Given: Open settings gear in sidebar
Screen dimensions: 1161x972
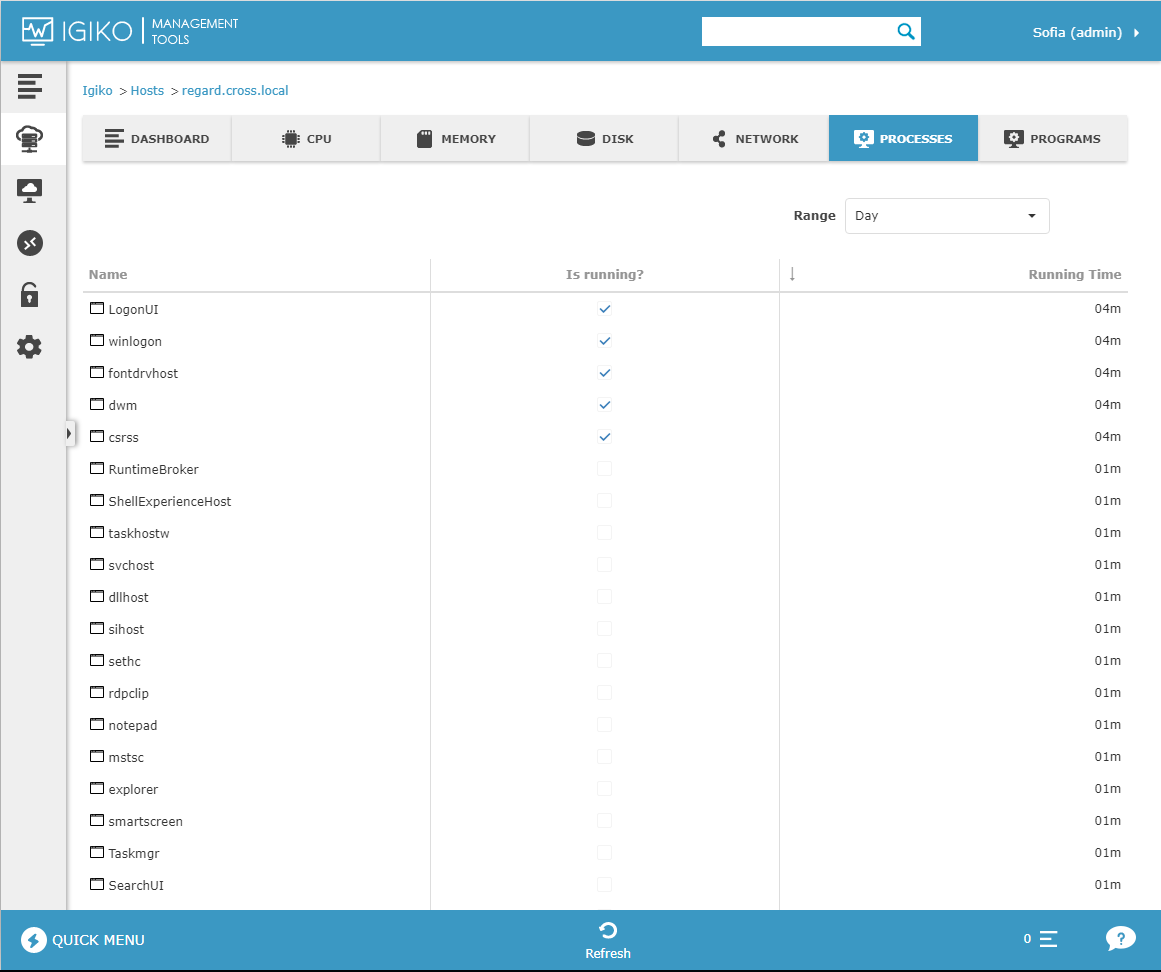Looking at the screenshot, I should pyautogui.click(x=30, y=347).
